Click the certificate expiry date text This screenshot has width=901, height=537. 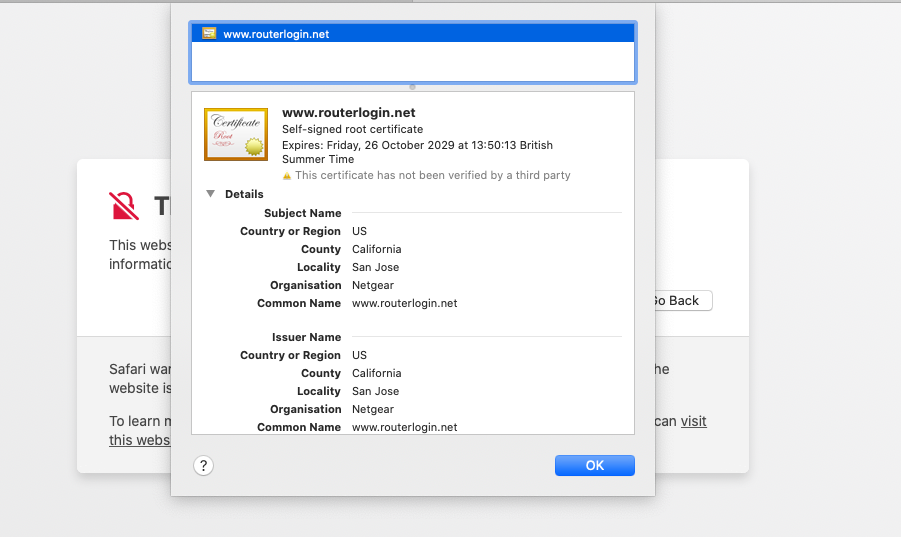(x=417, y=145)
